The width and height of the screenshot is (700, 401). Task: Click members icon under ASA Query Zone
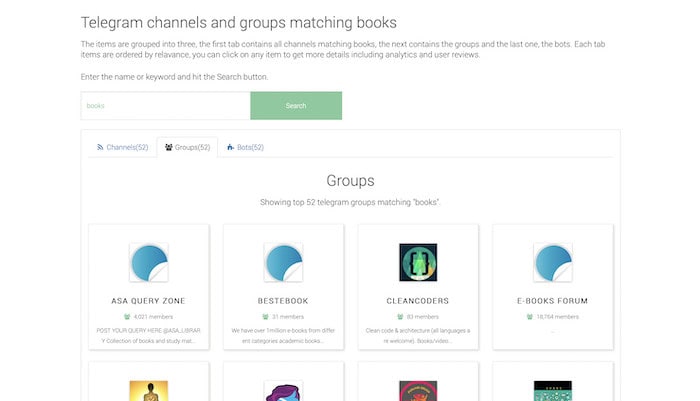click(x=127, y=317)
